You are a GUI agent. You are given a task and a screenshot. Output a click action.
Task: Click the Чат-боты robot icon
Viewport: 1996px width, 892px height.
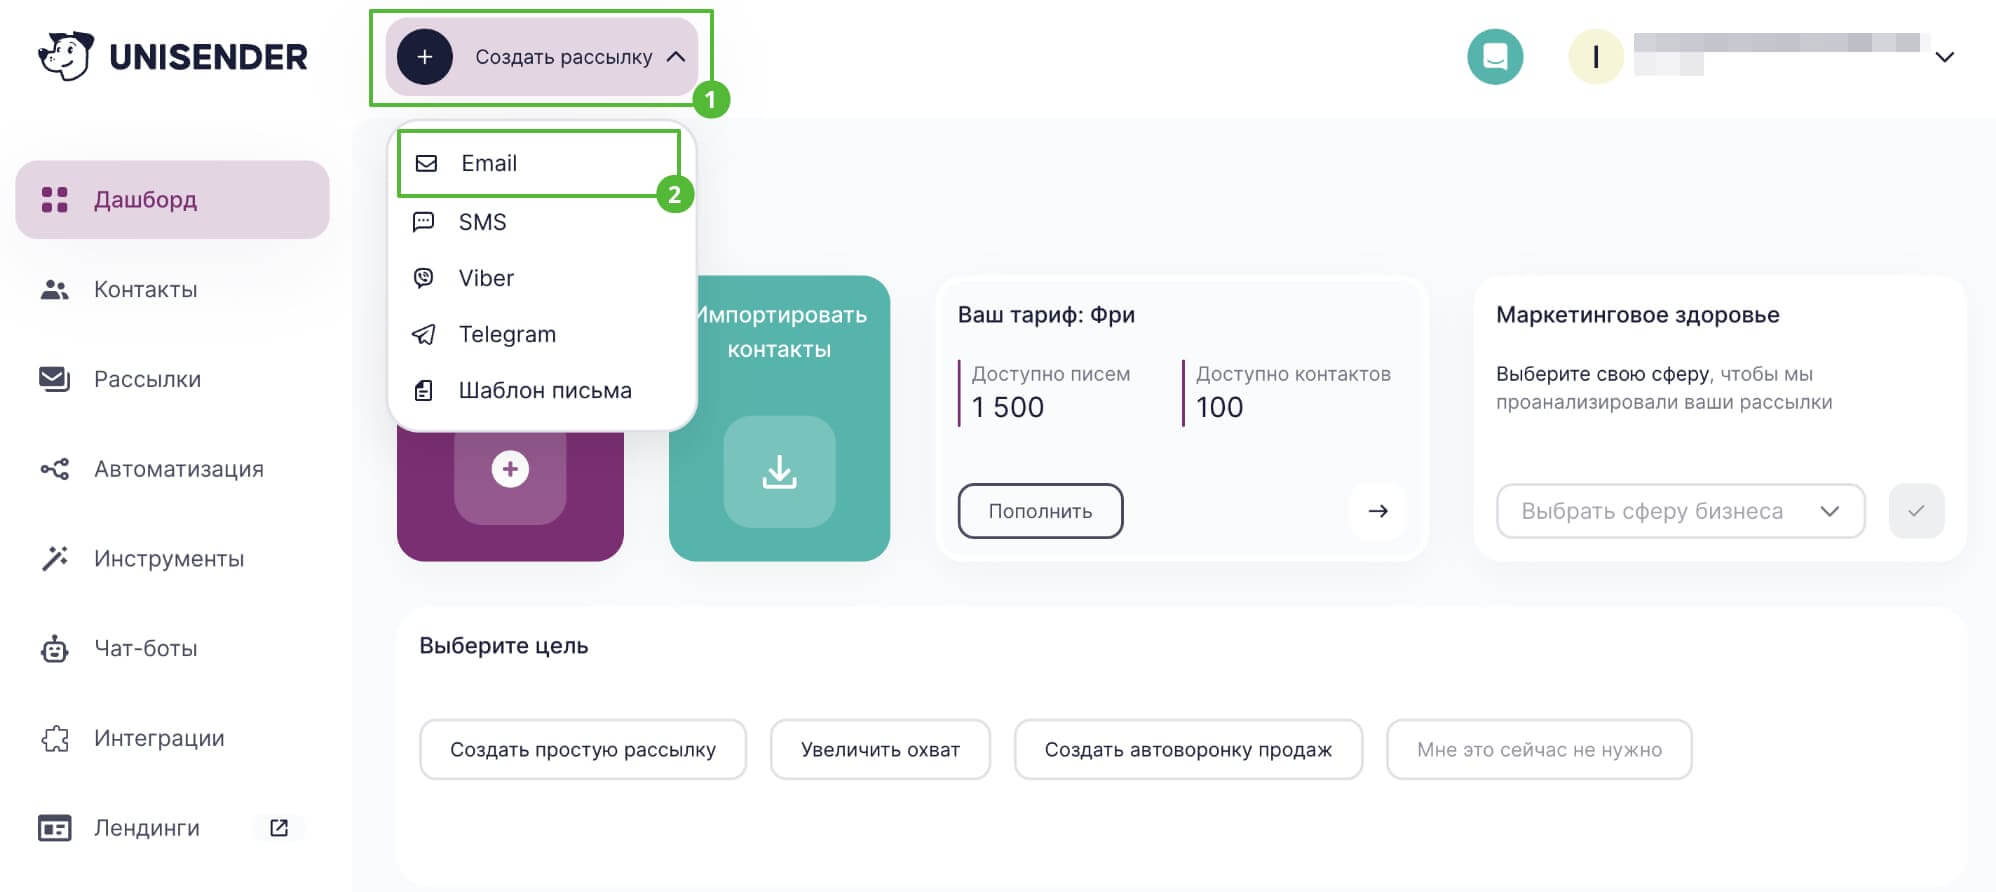pyautogui.click(x=55, y=648)
